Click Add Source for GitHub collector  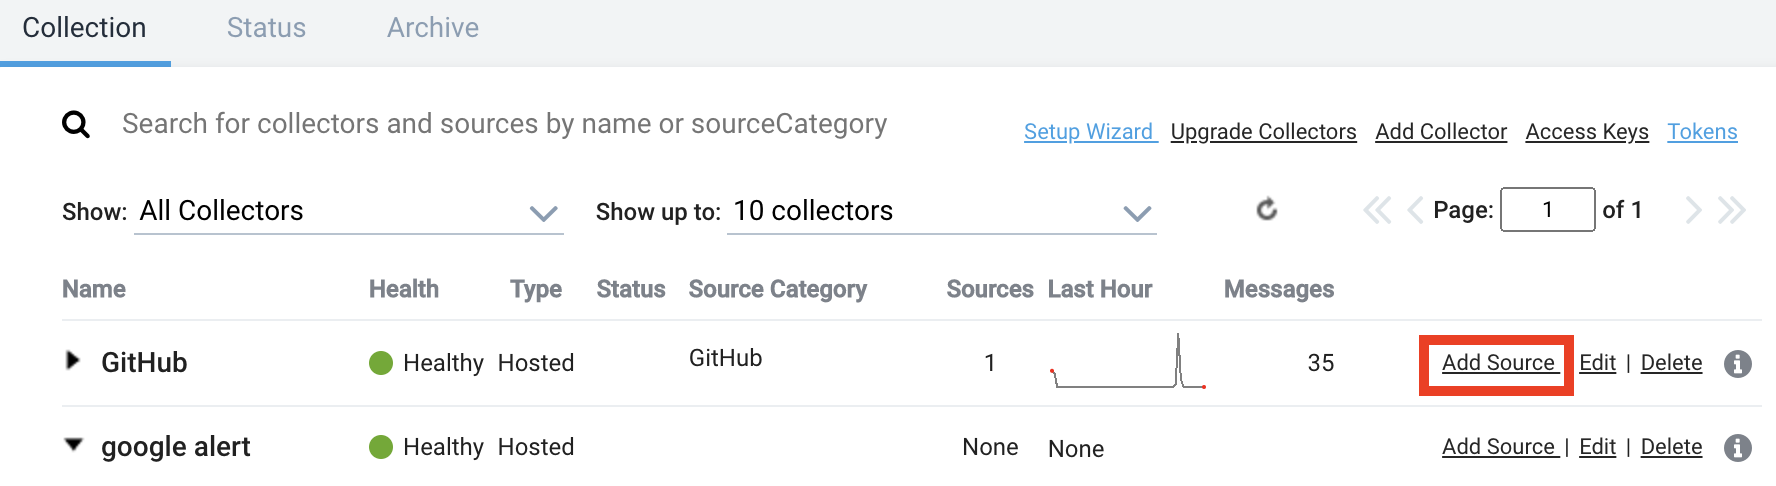tap(1497, 363)
